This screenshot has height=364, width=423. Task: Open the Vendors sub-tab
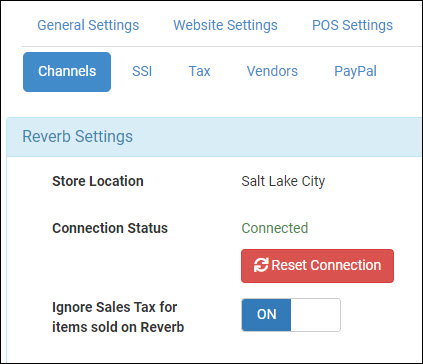point(272,71)
